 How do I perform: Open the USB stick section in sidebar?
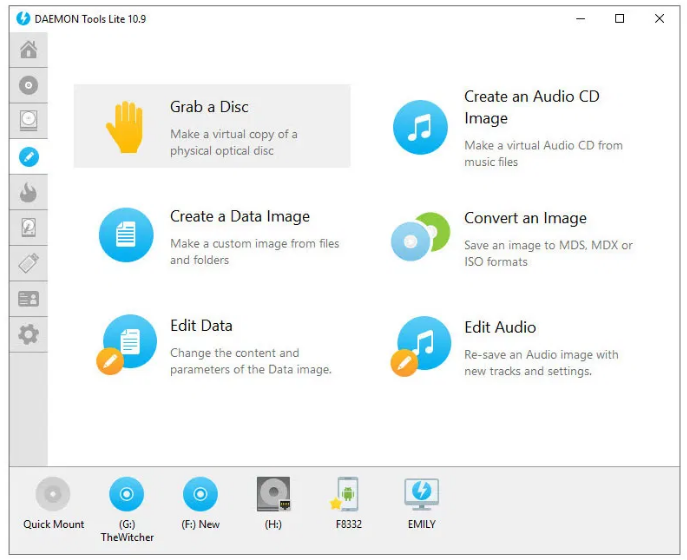tap(28, 264)
